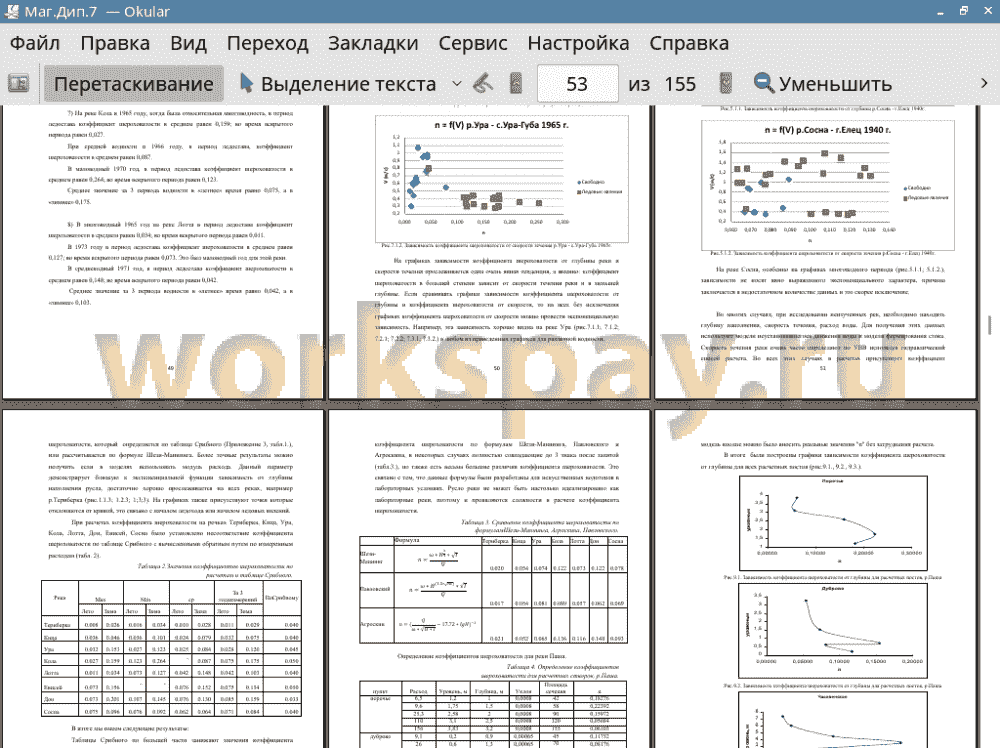Viewport: 1000px width, 748px height.
Task: Open the Правка menu
Action: [x=115, y=43]
